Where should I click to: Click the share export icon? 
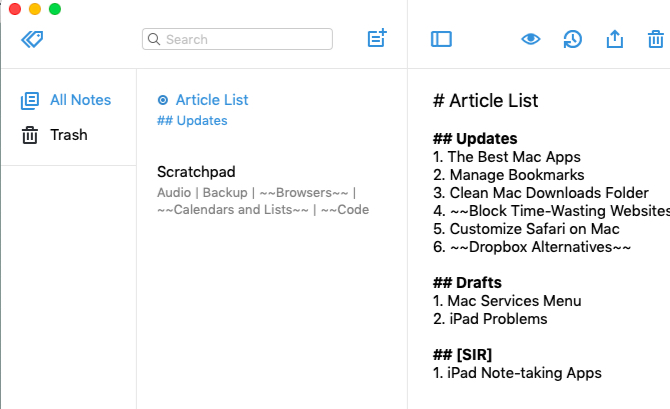(614, 39)
